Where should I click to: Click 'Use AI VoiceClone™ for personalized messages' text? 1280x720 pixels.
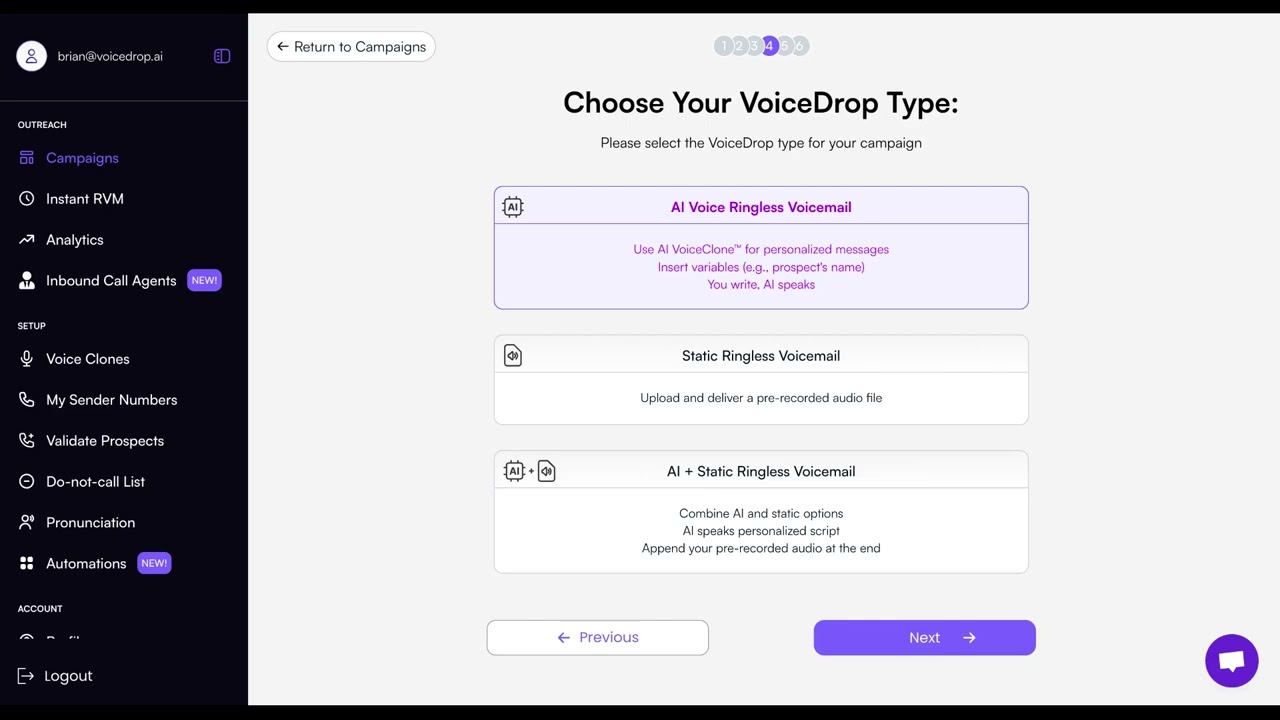(x=761, y=250)
